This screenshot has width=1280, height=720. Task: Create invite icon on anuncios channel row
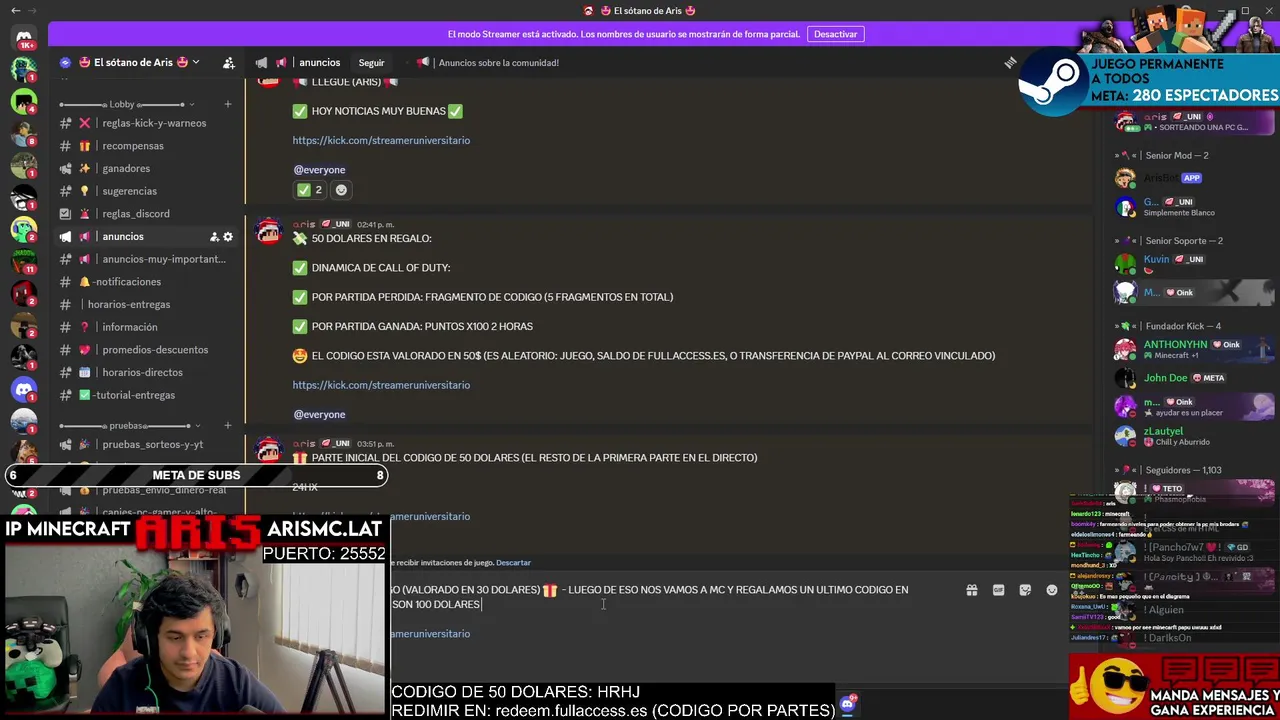click(x=214, y=237)
